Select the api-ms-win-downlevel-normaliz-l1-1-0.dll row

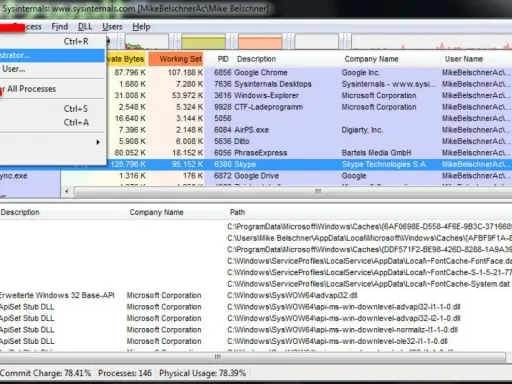click(256, 330)
